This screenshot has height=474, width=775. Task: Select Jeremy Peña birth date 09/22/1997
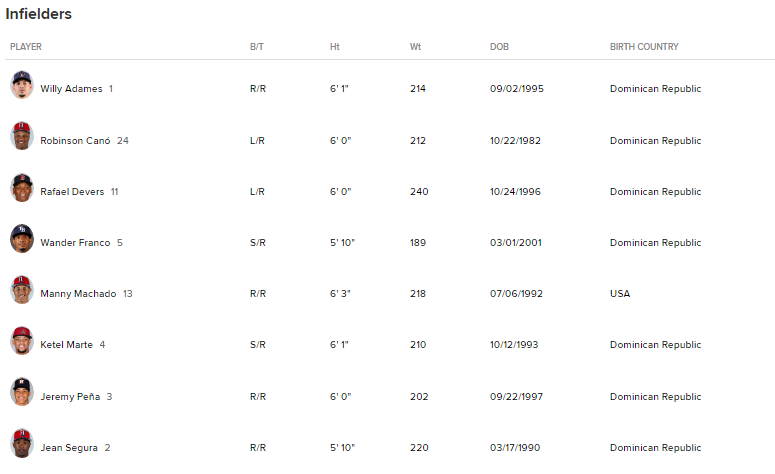[x=516, y=396]
